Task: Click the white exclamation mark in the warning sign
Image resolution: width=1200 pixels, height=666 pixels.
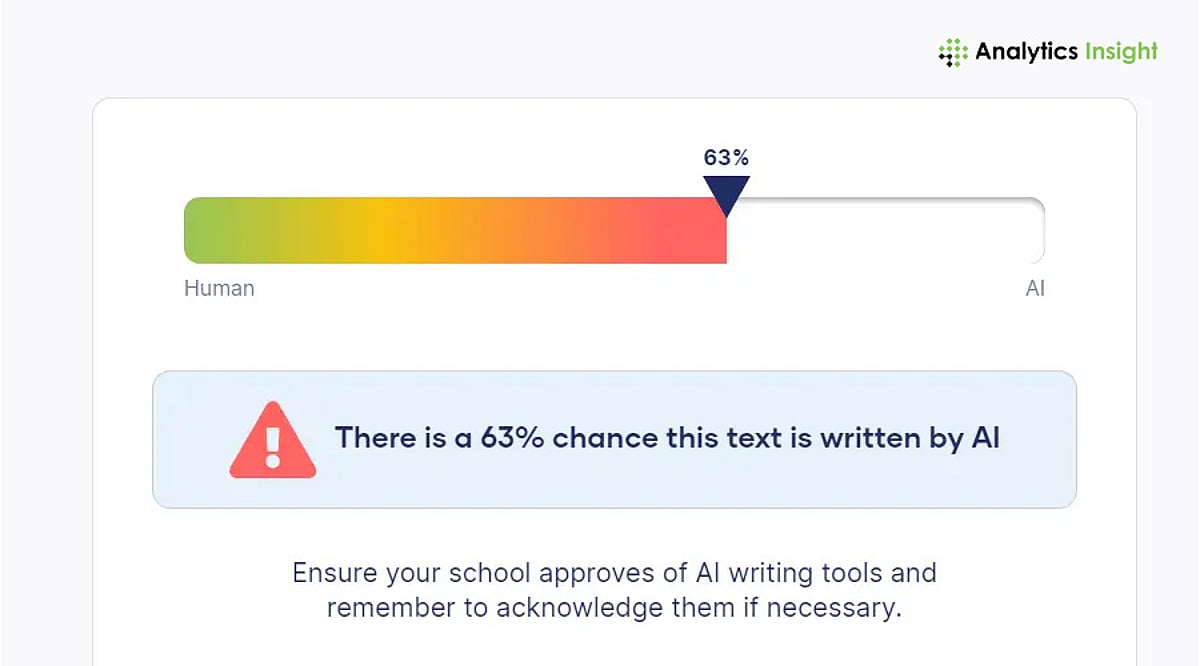Action: click(272, 446)
